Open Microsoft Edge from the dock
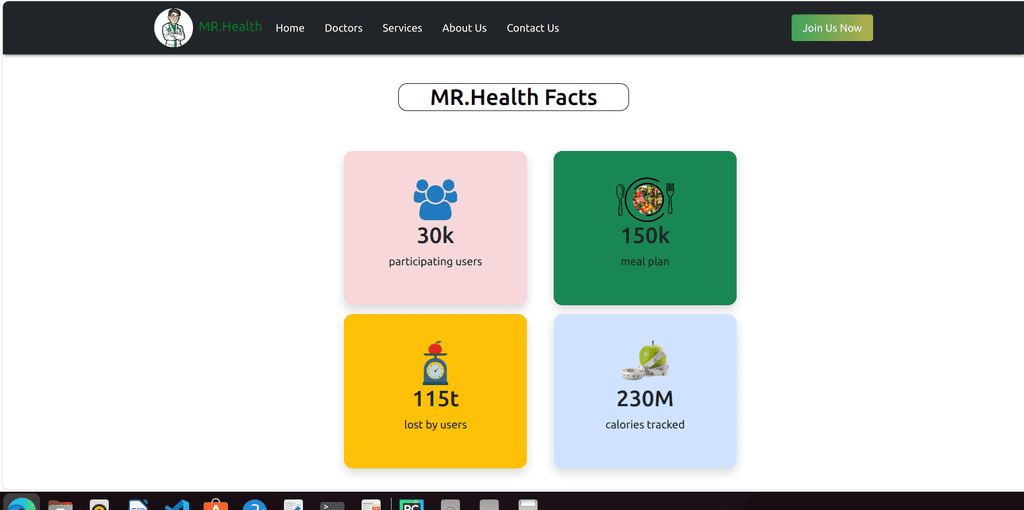Viewport: 1024px width, 510px height. (x=22, y=505)
